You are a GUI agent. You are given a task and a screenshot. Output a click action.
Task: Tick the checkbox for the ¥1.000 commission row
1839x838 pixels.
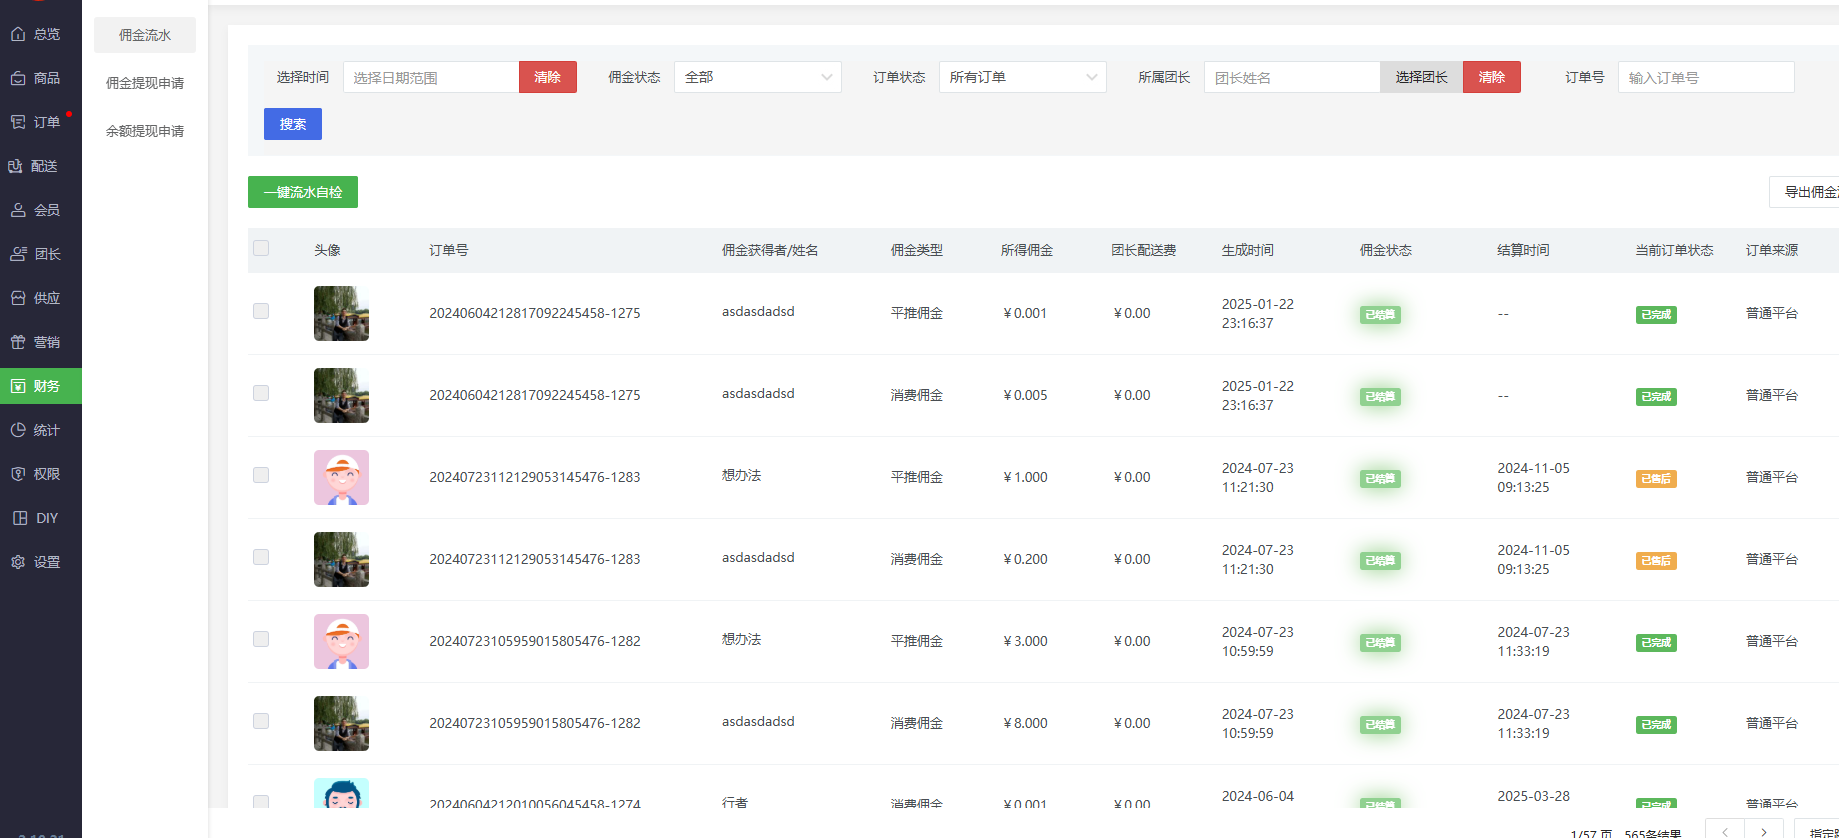[x=261, y=475]
